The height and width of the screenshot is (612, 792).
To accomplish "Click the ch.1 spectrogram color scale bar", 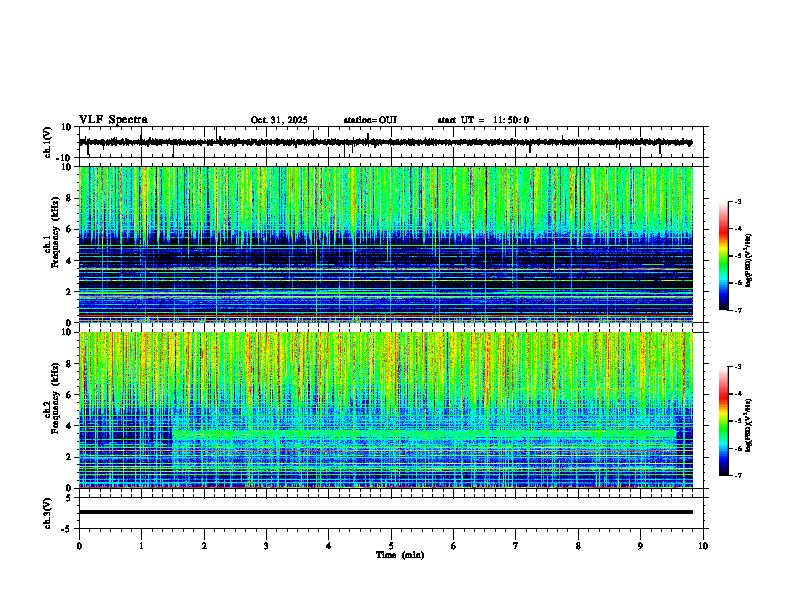I will (723, 256).
